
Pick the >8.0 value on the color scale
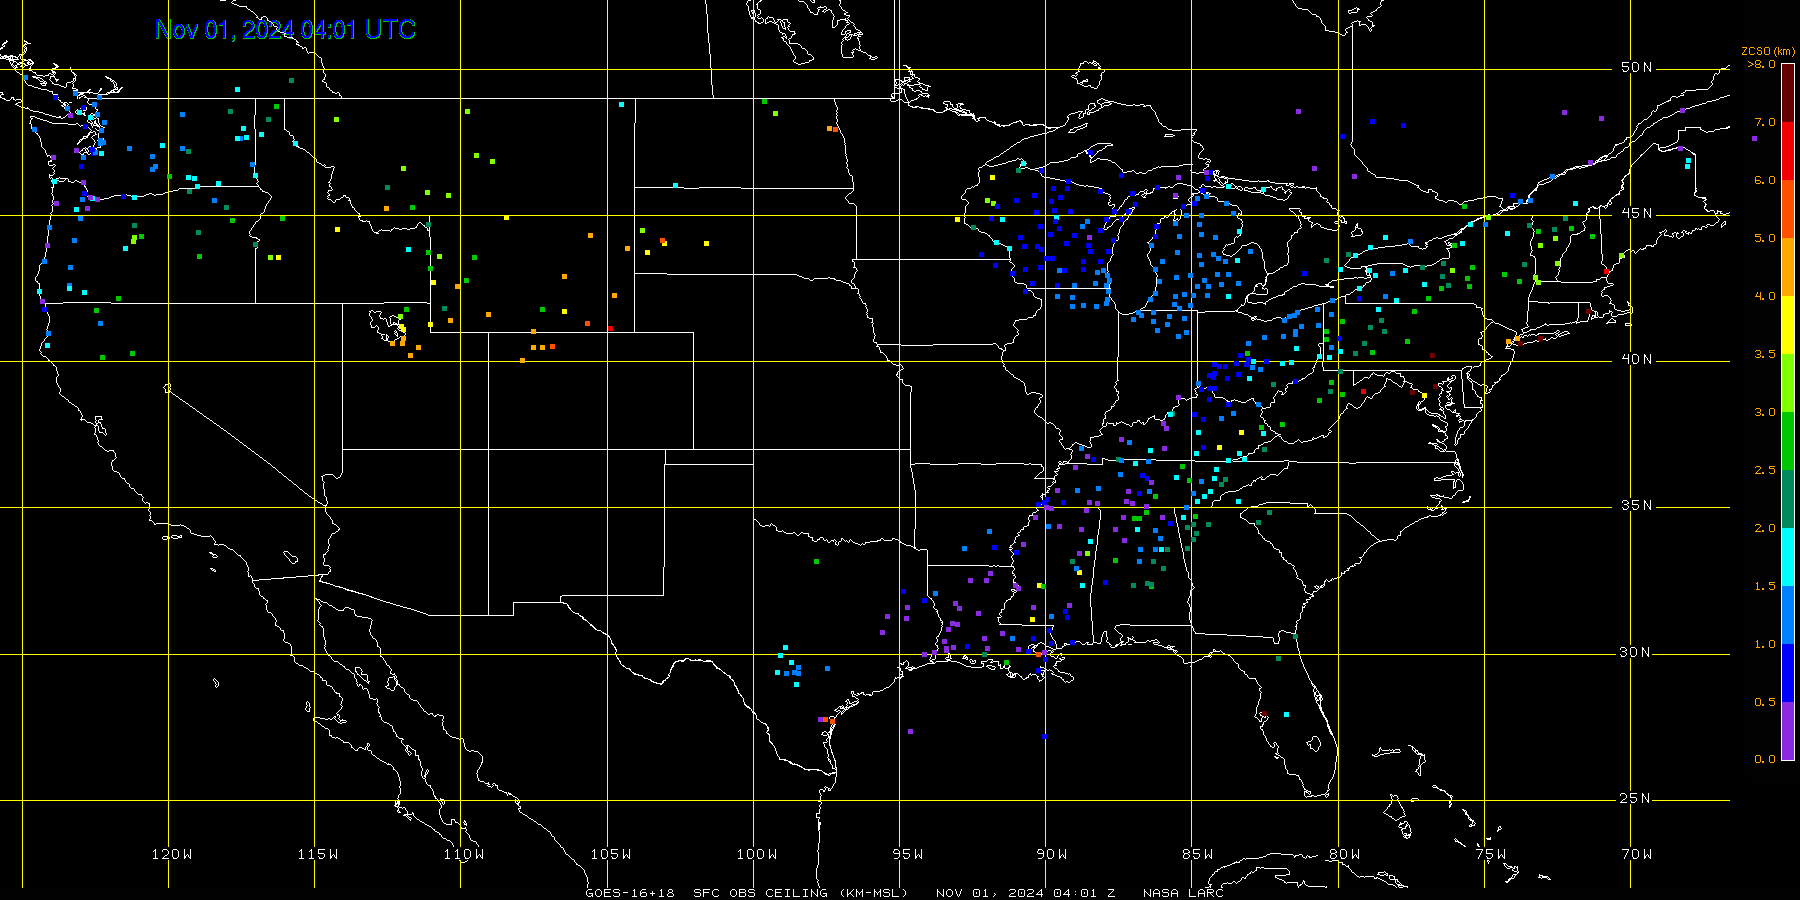pos(1762,64)
